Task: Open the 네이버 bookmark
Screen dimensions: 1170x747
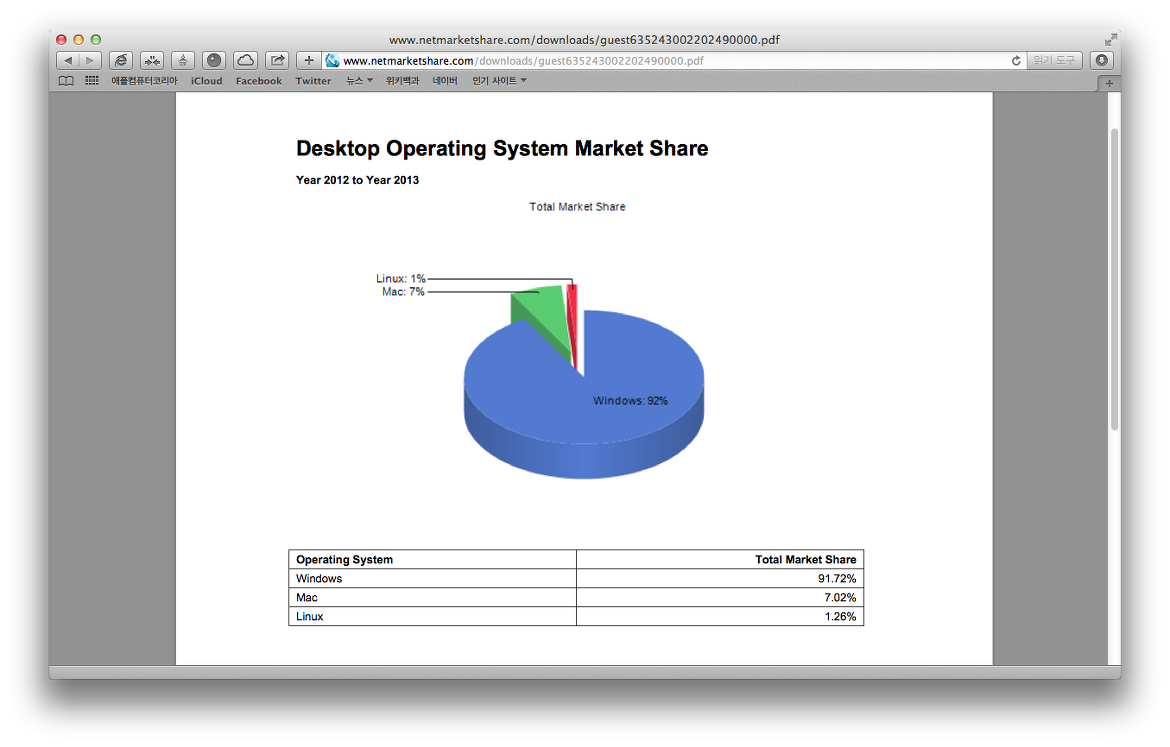Action: (x=445, y=81)
